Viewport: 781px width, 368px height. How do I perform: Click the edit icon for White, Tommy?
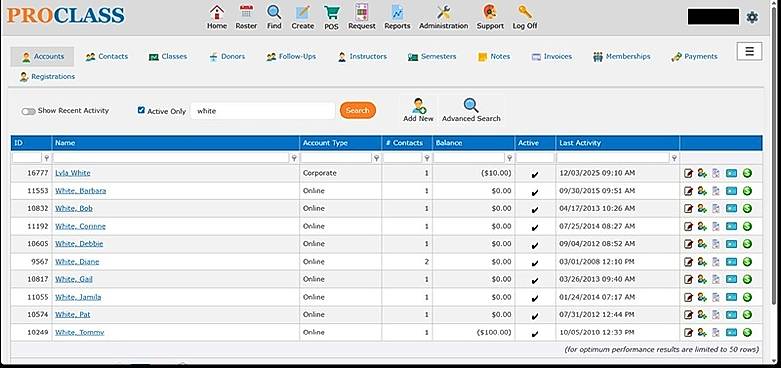click(688, 333)
